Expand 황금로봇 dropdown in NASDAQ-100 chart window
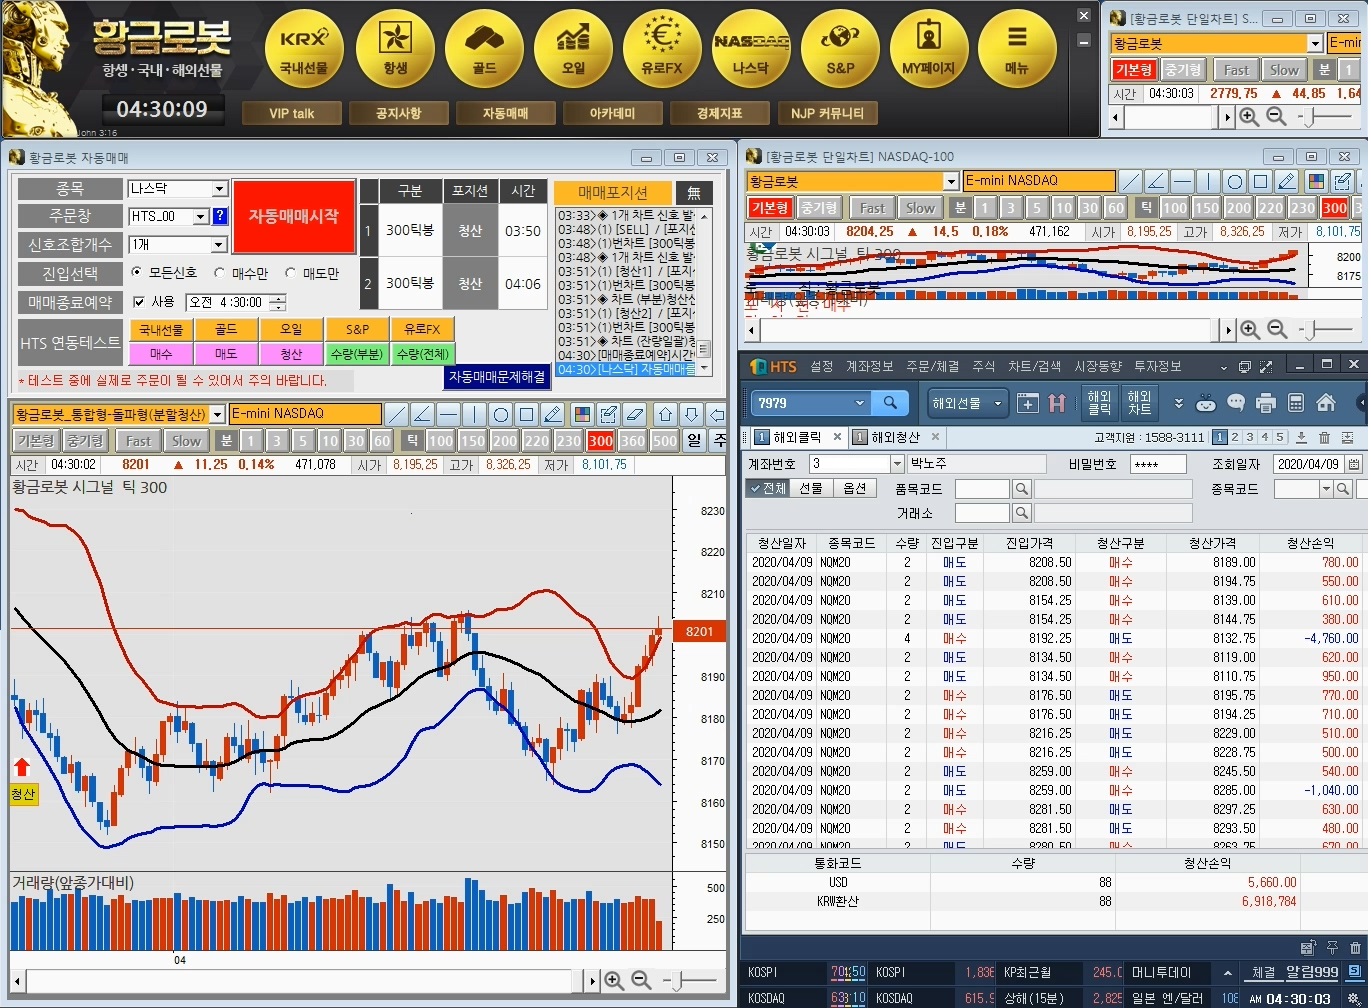 (951, 181)
